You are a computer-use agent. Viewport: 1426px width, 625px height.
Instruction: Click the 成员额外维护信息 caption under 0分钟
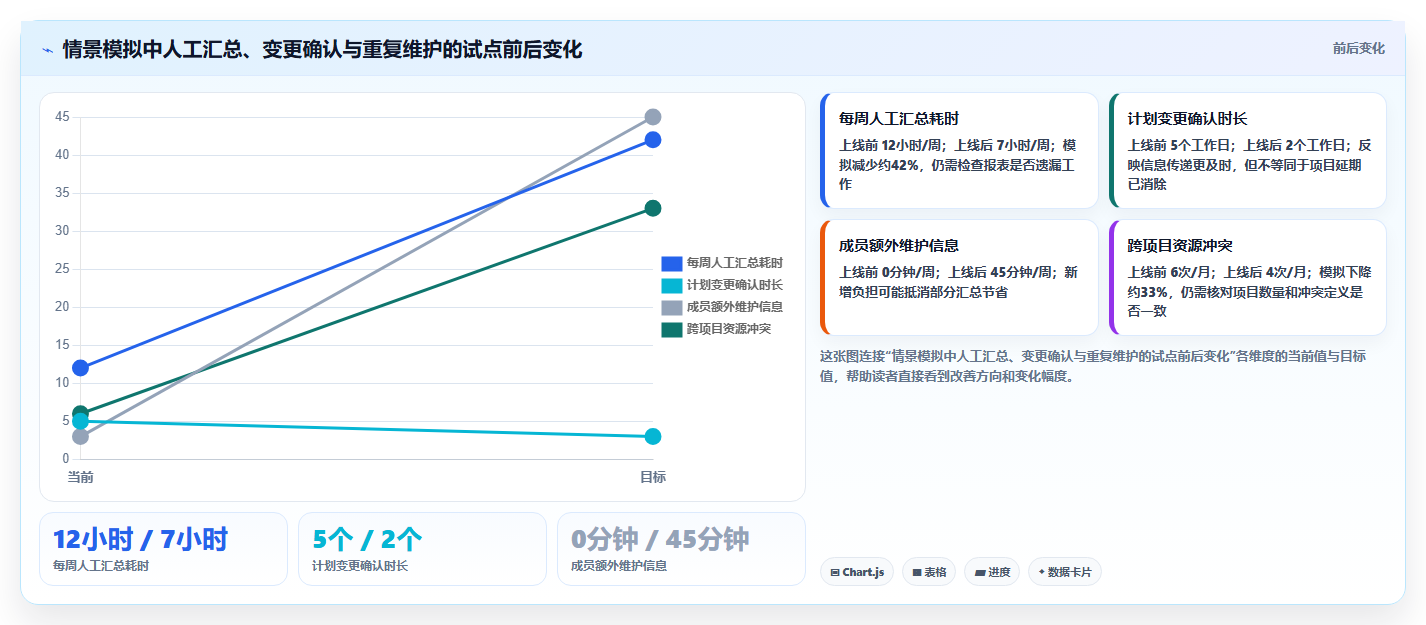coord(619,566)
